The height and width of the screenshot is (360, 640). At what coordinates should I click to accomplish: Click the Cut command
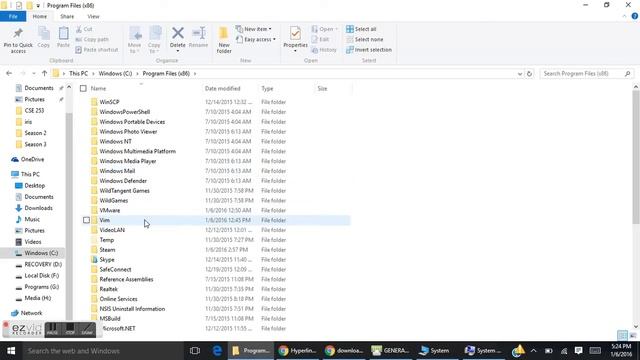coord(84,29)
